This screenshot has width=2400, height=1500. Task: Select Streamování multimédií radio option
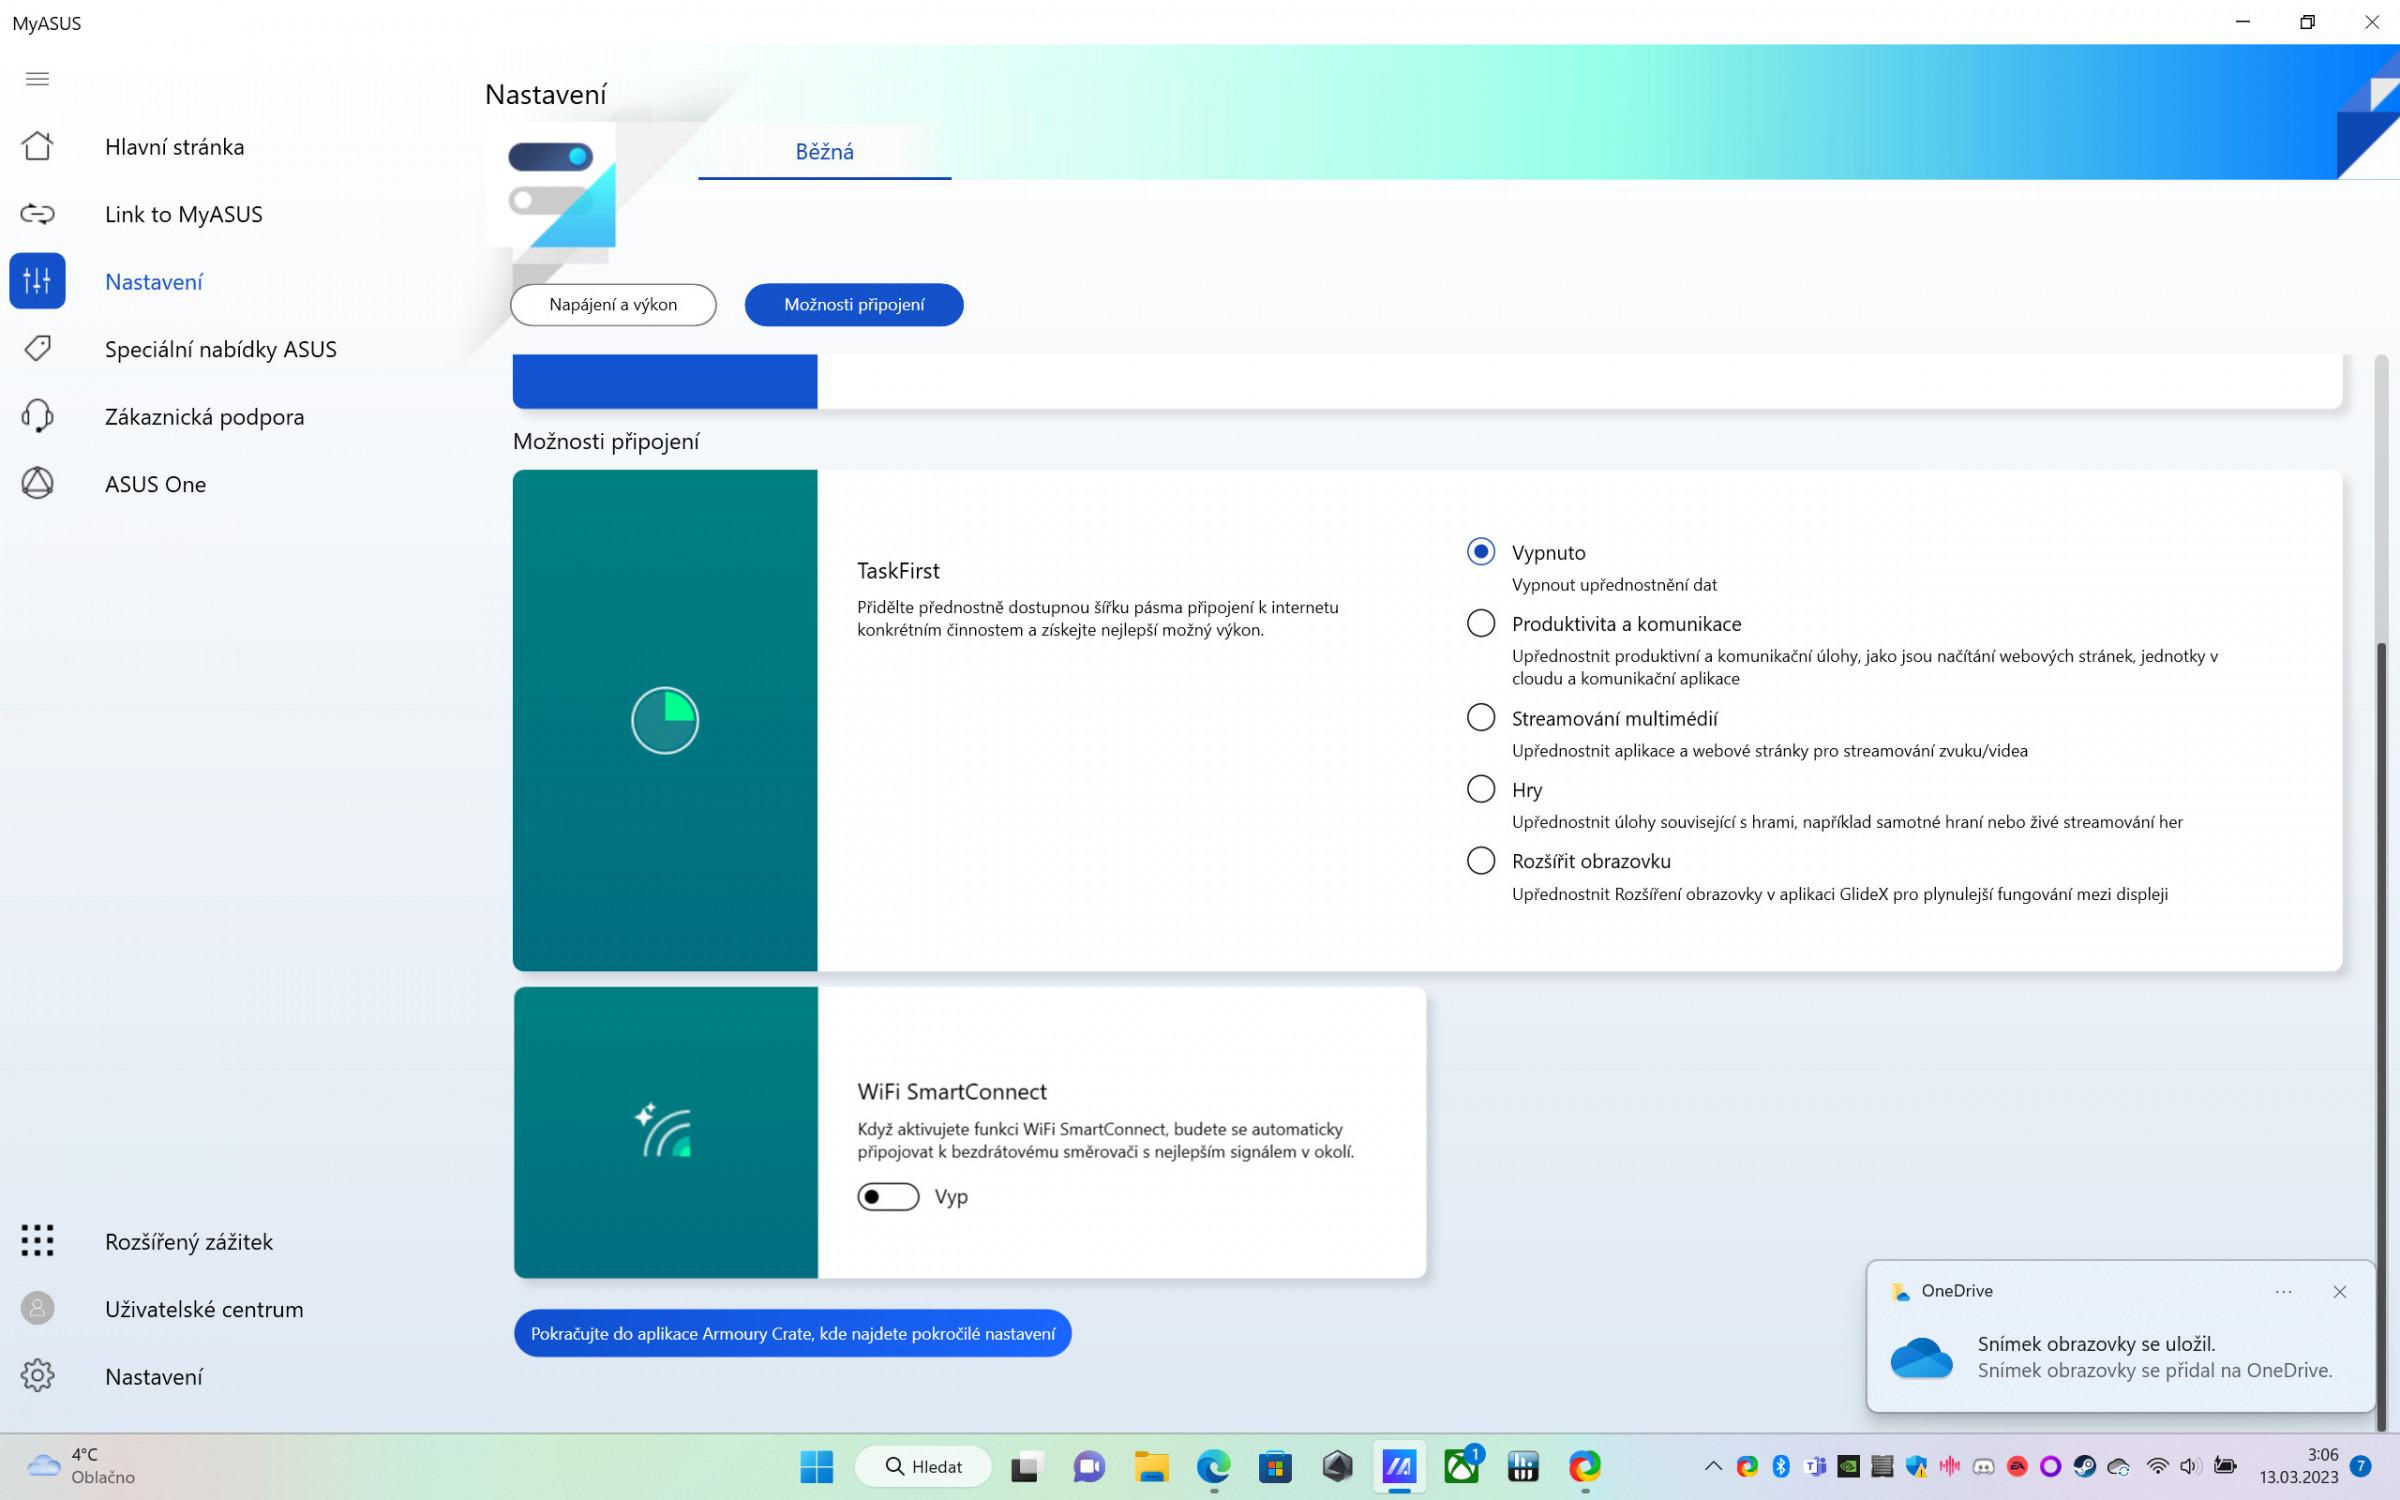click(x=1480, y=717)
